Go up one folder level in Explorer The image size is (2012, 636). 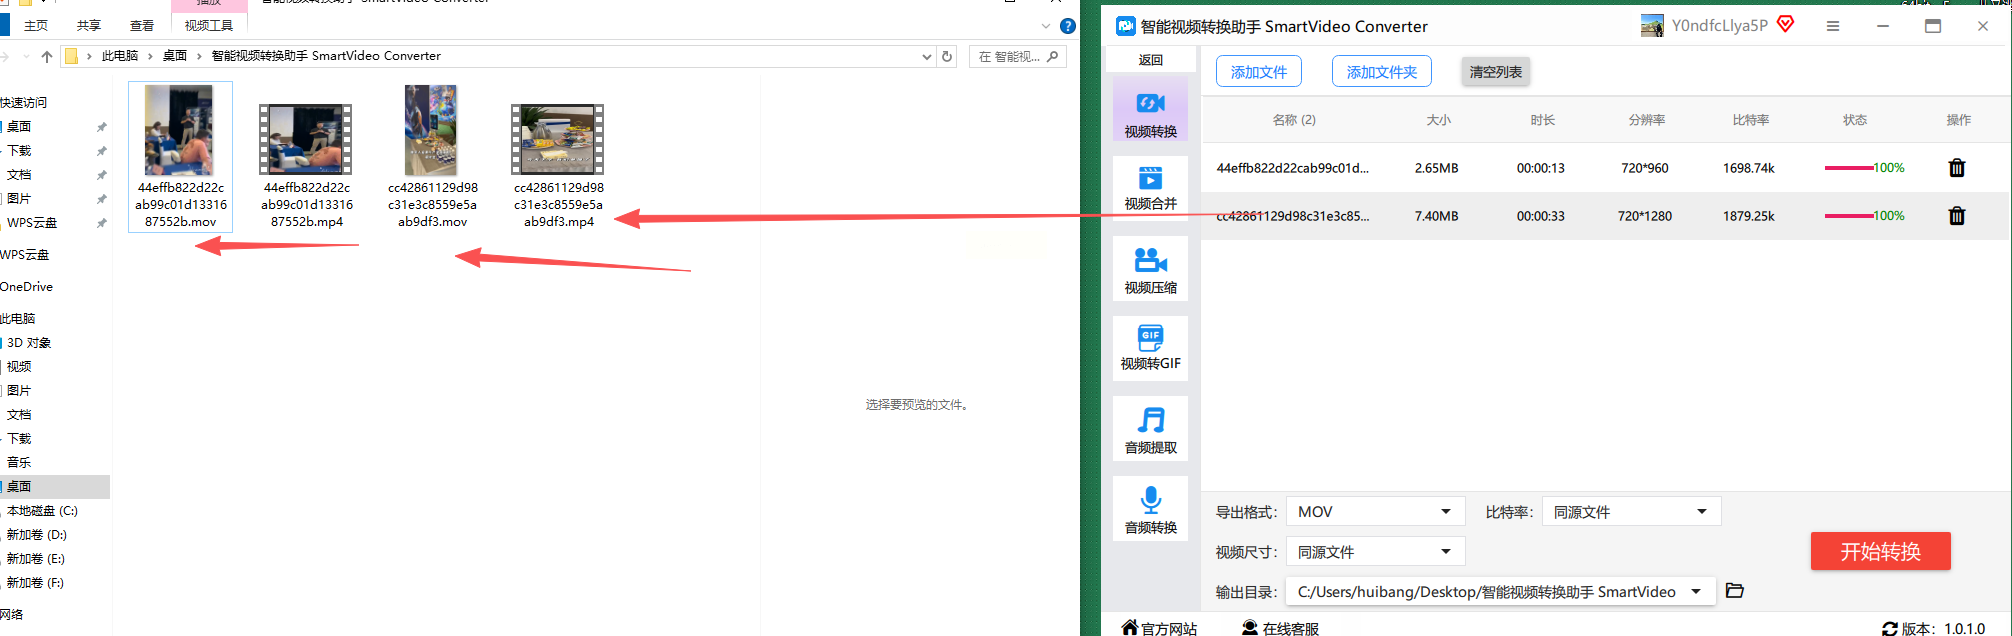(47, 56)
